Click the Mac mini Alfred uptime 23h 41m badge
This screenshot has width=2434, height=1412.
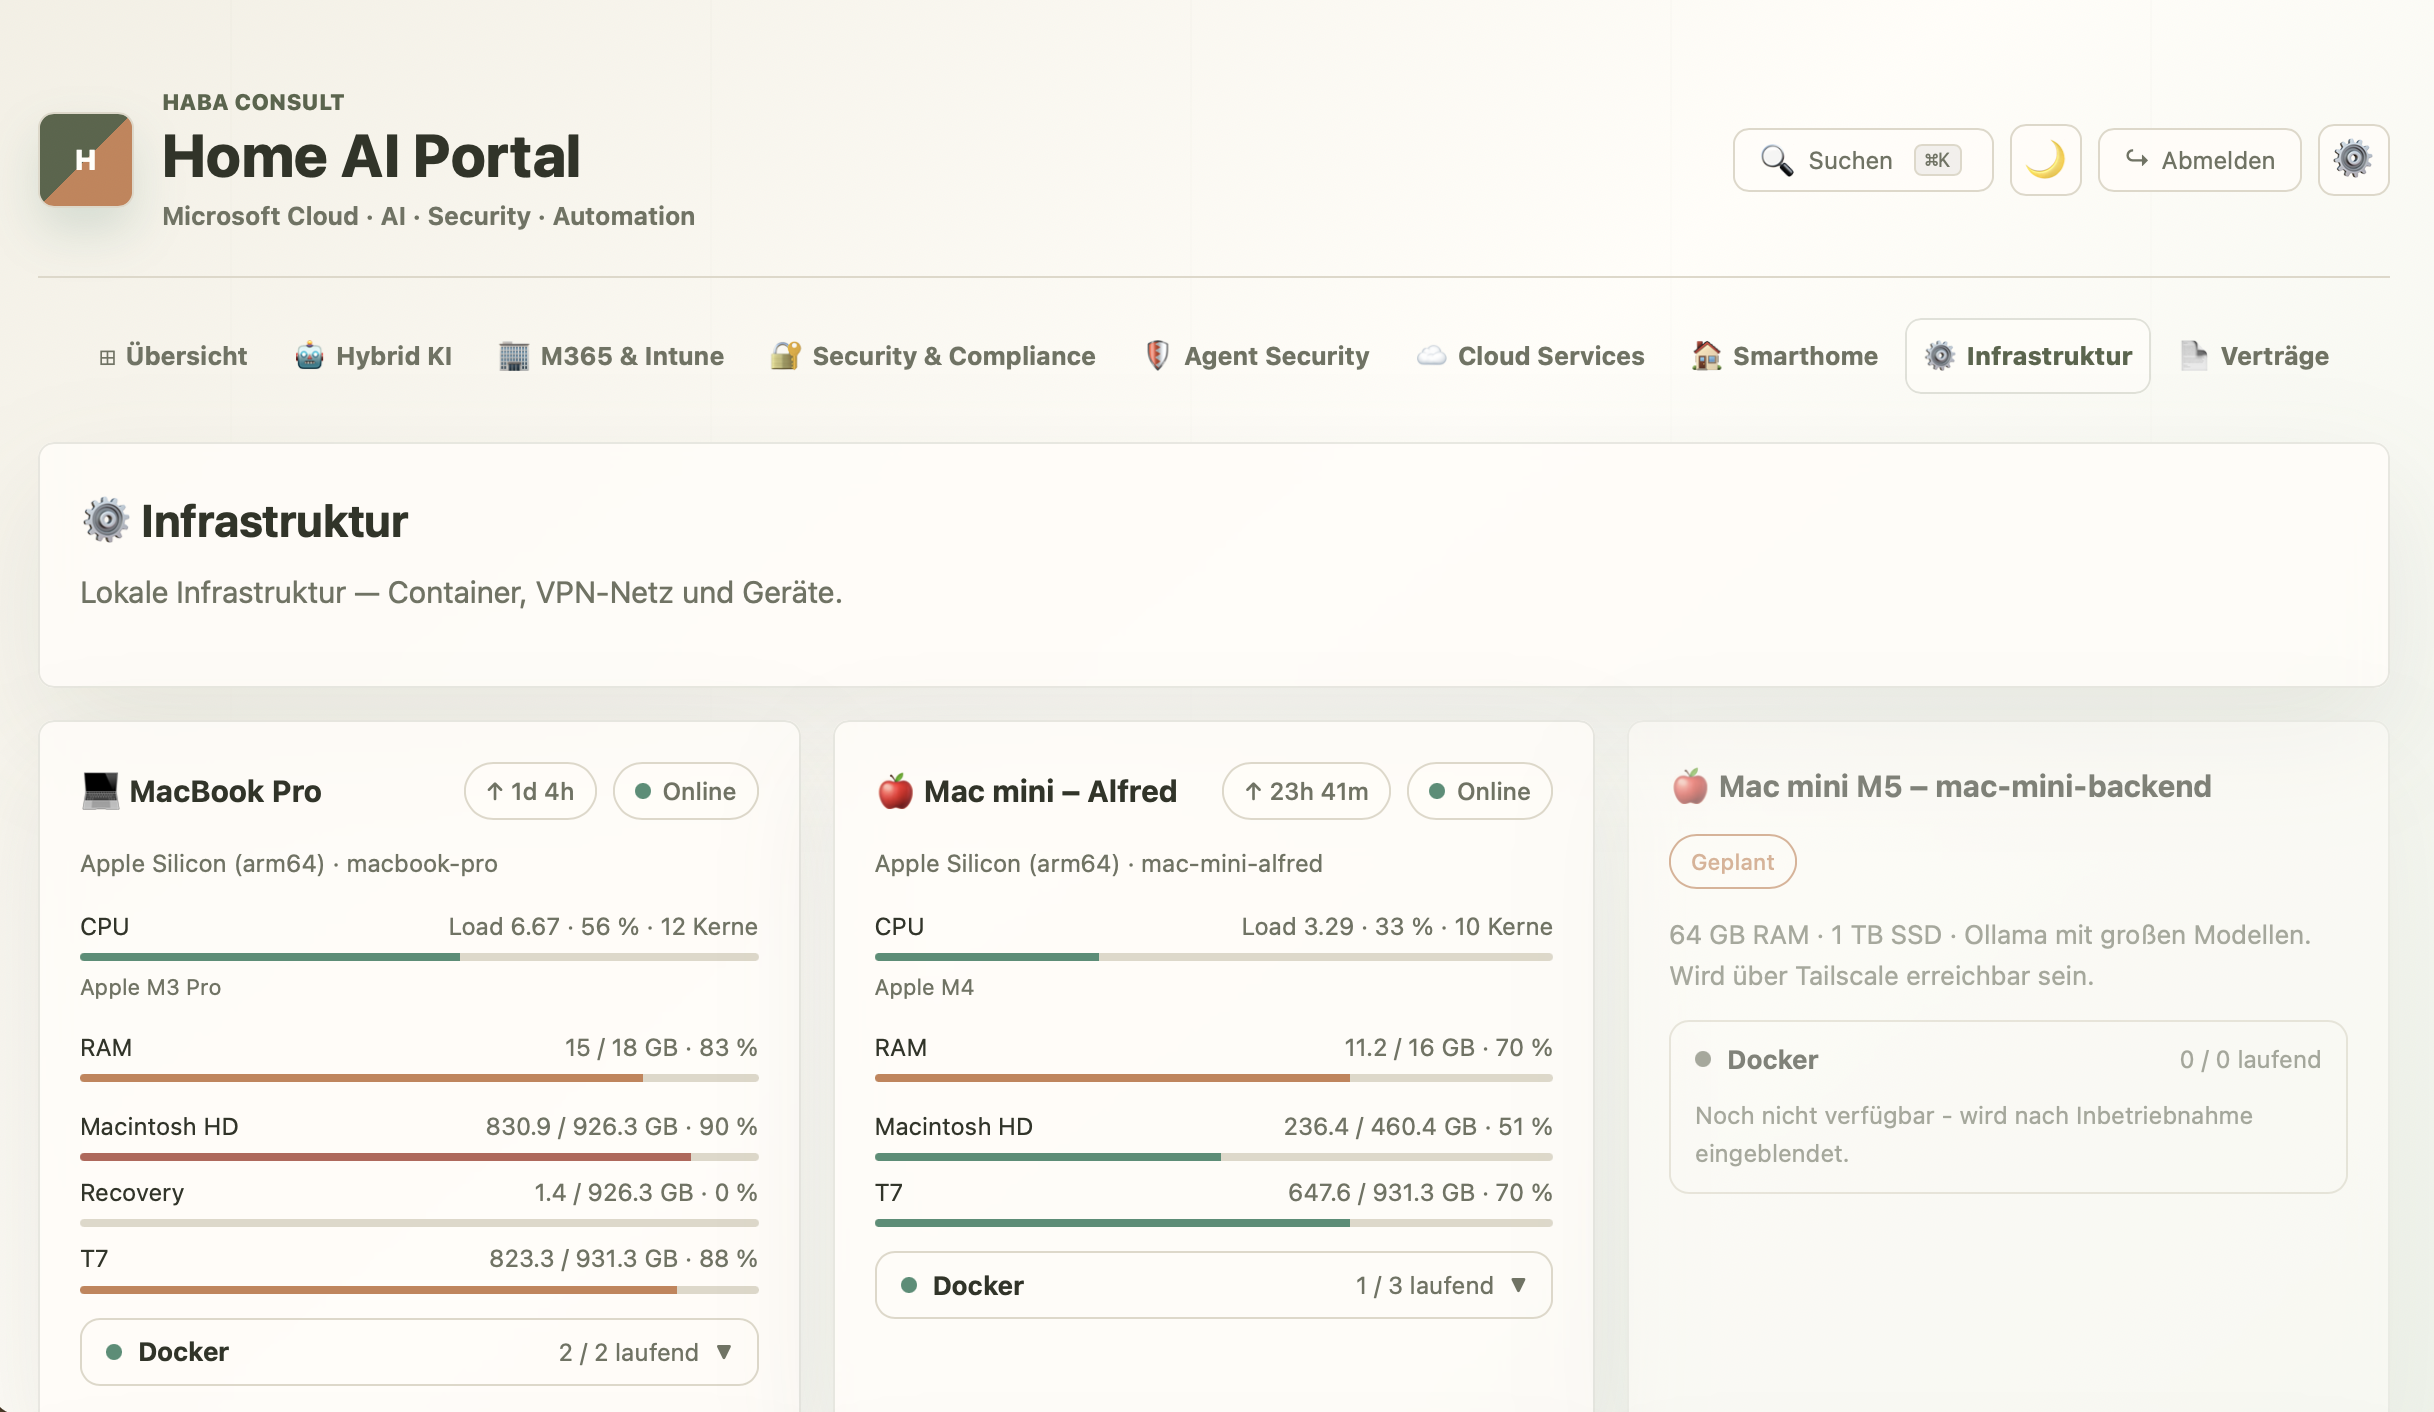1306,791
